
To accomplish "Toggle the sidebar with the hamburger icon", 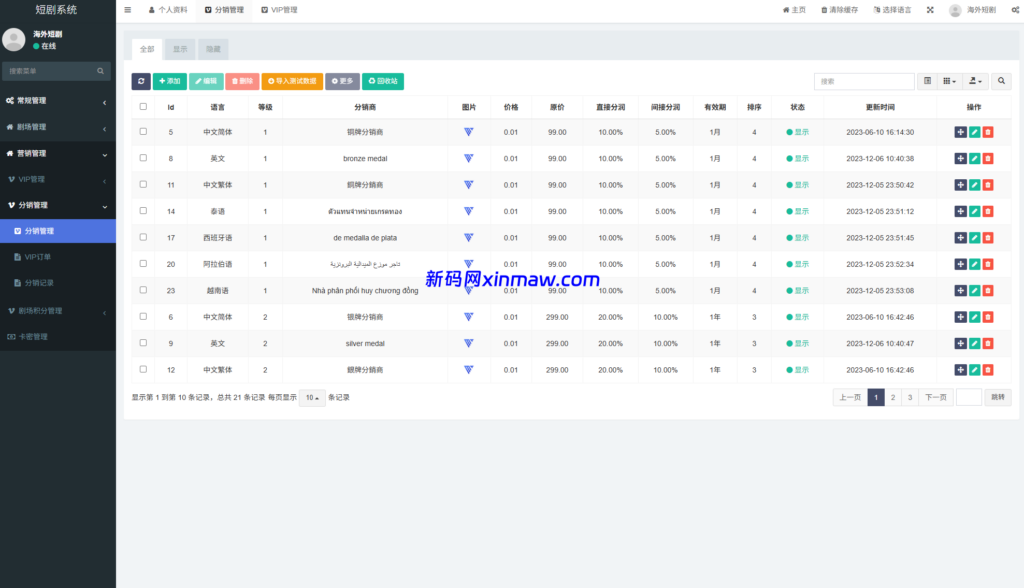I will tap(127, 10).
